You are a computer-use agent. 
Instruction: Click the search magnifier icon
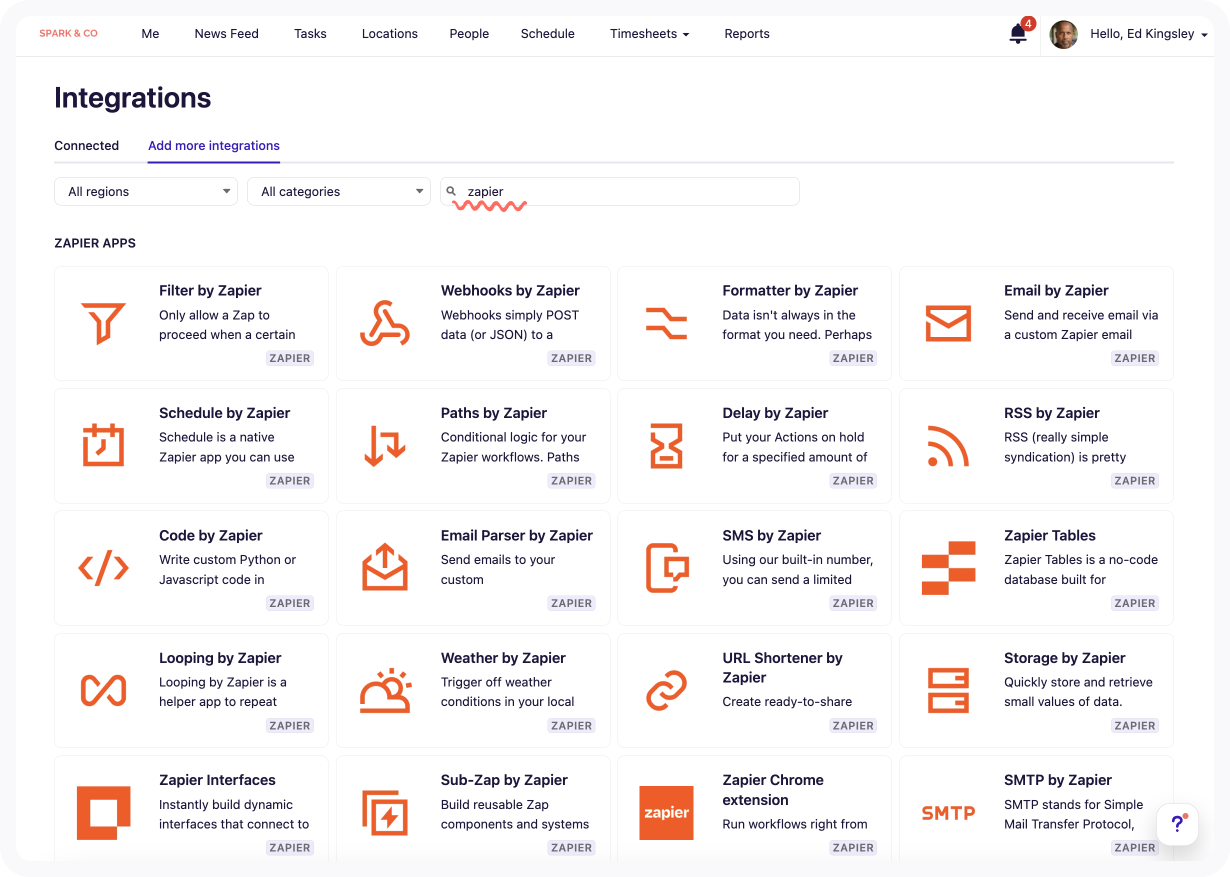point(451,191)
